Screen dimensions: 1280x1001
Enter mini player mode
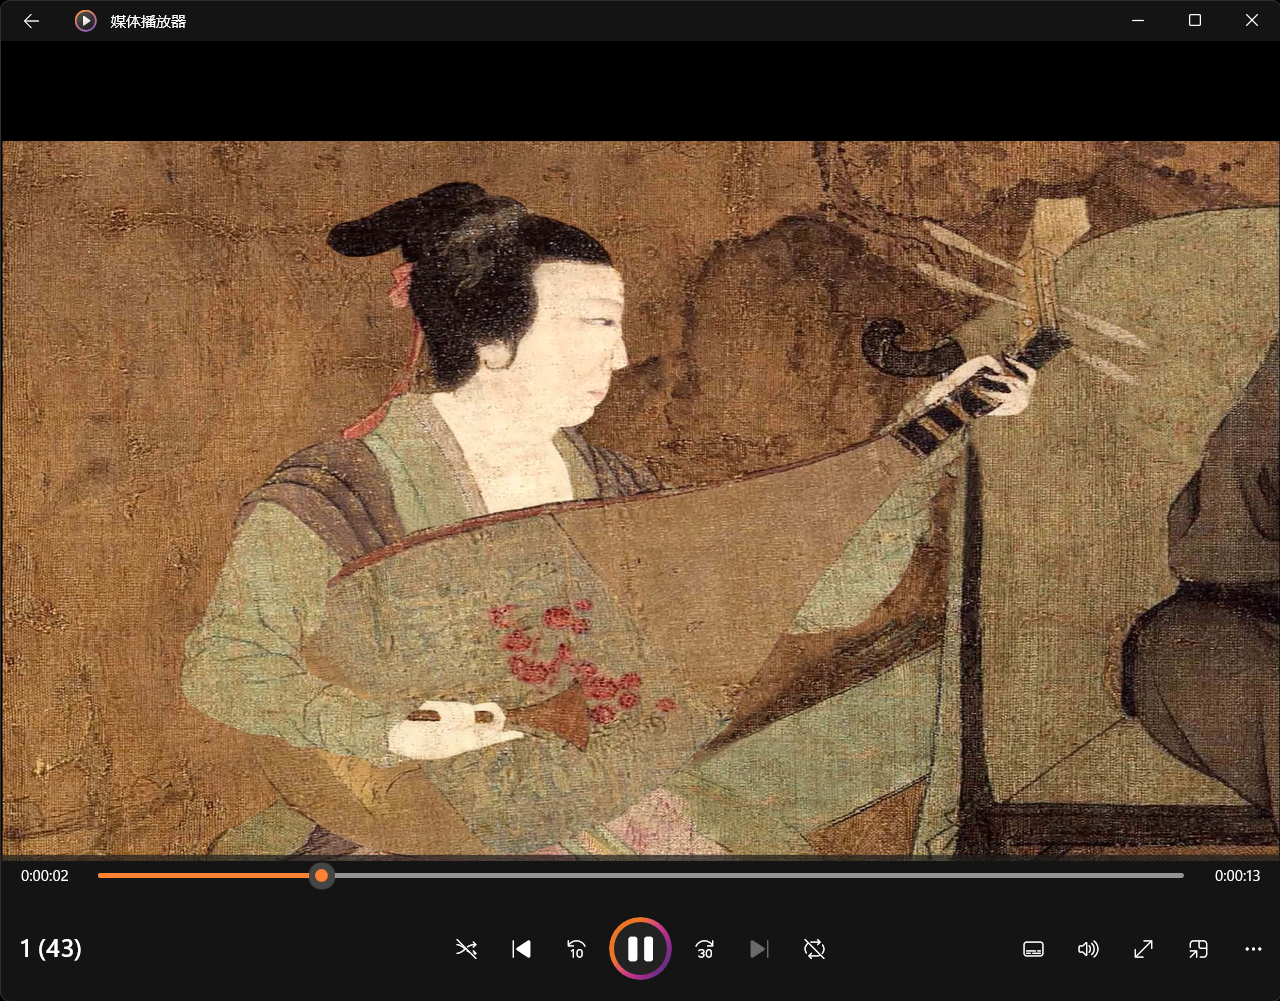point(1198,949)
